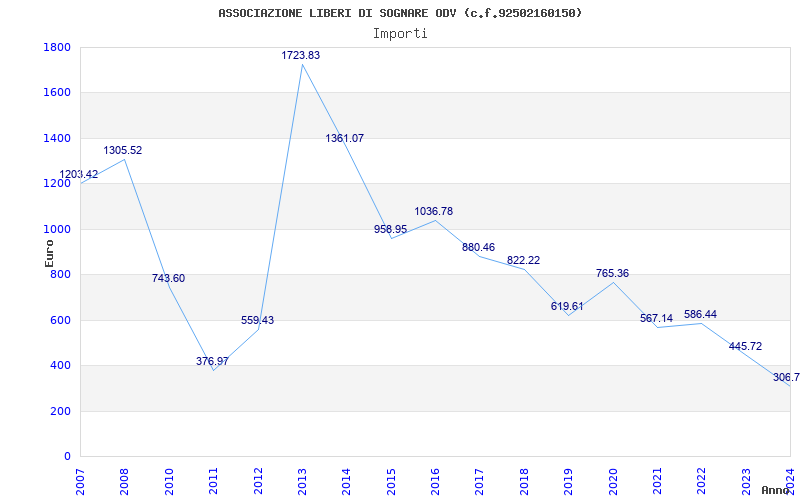Screen dimensions: 800x500
Task: Select the year 2010 axis label
Action: pyautogui.click(x=169, y=482)
